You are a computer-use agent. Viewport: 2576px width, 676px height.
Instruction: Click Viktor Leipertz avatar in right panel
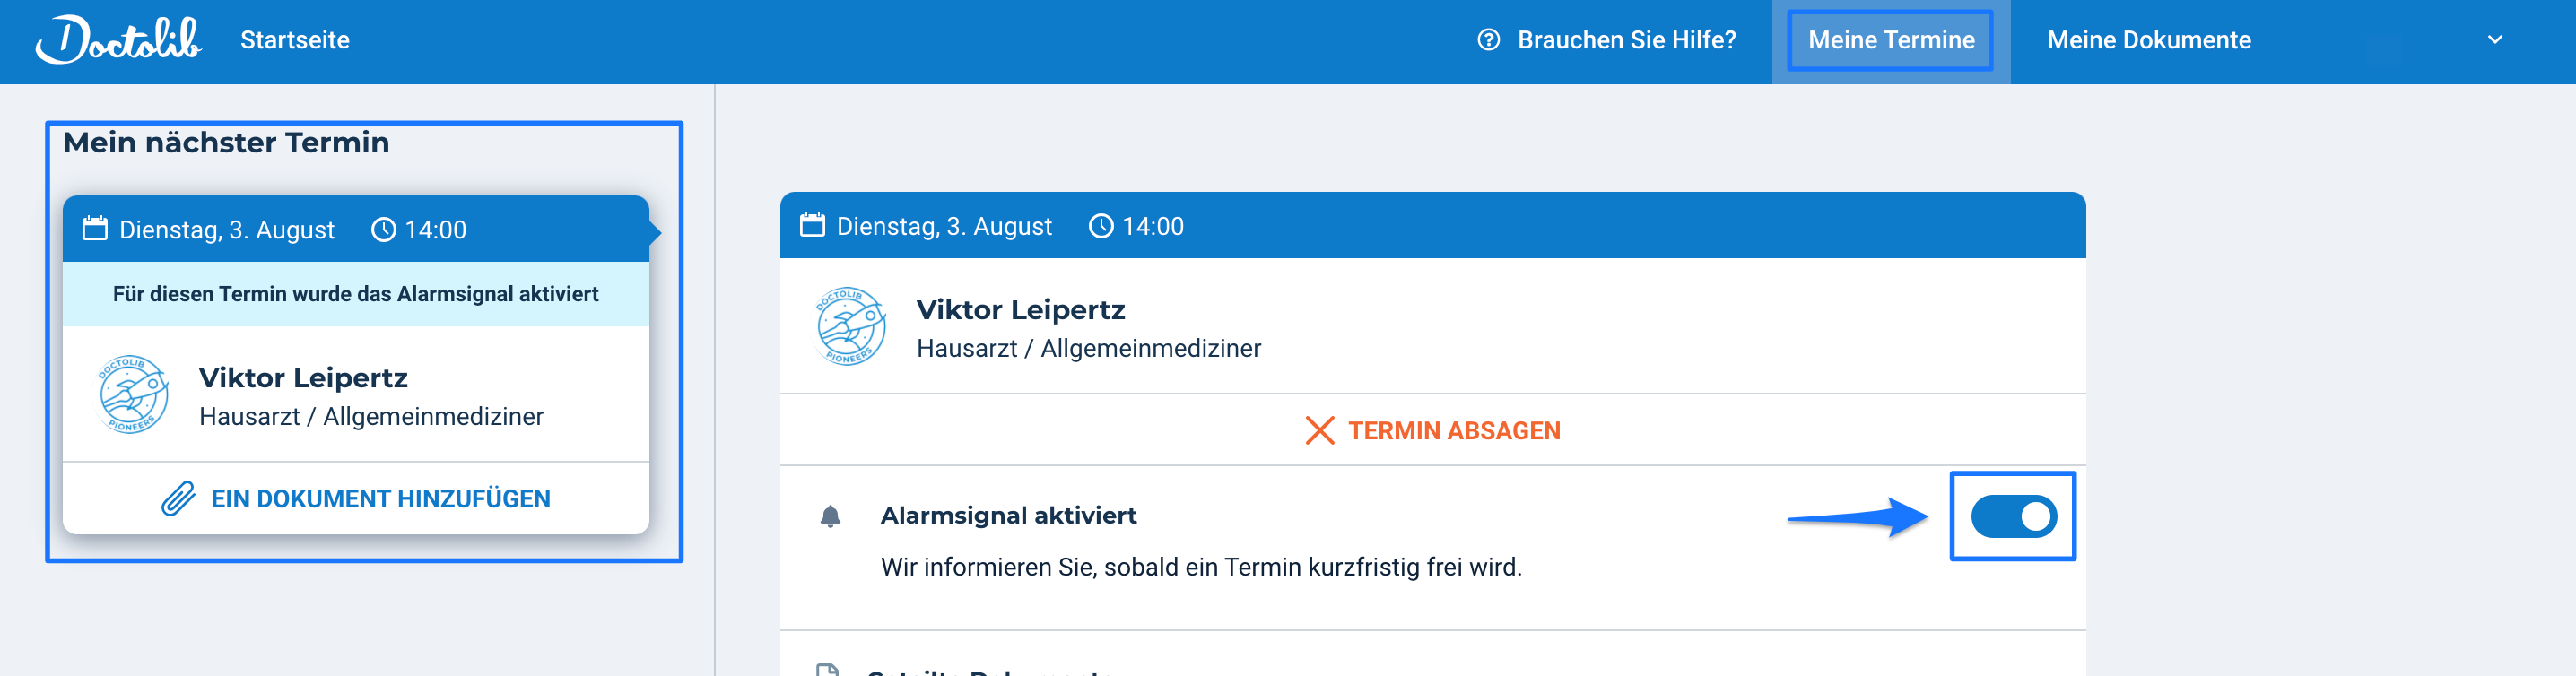coord(850,327)
